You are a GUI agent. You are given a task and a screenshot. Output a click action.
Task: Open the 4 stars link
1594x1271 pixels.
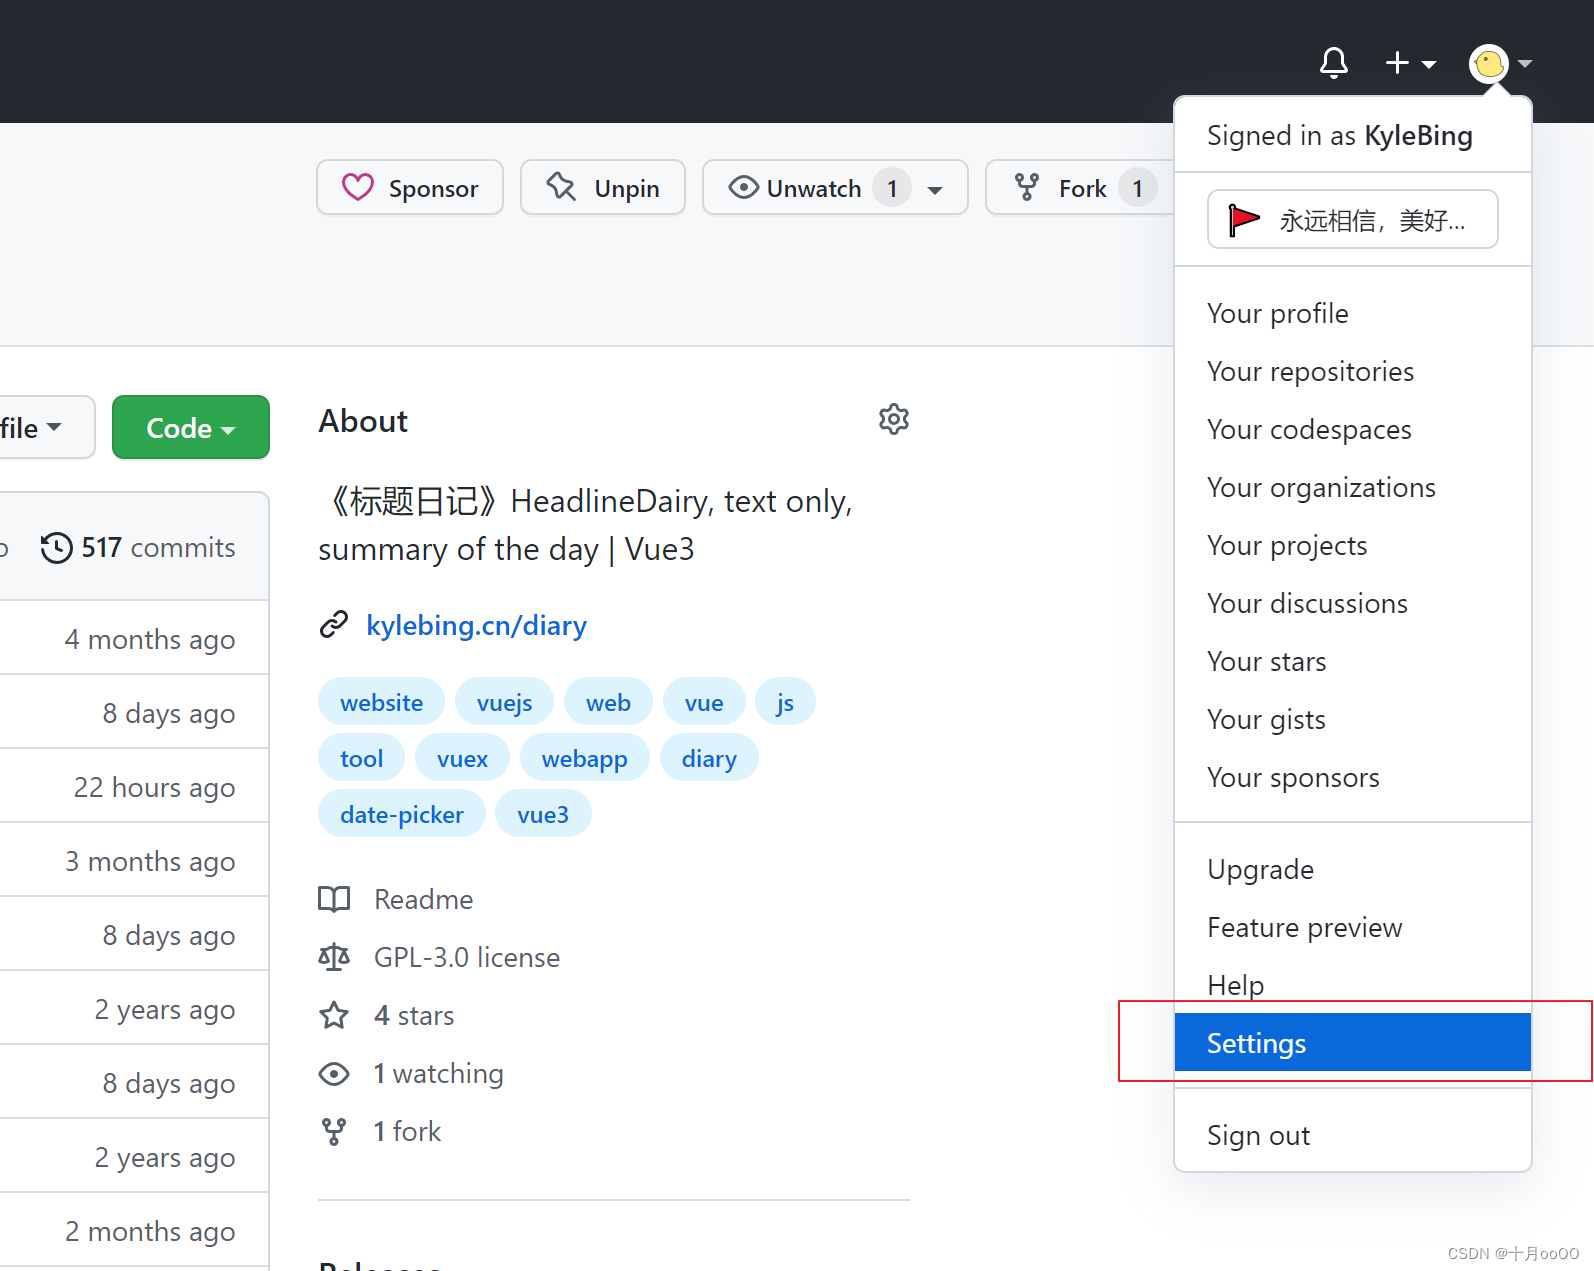[414, 1015]
